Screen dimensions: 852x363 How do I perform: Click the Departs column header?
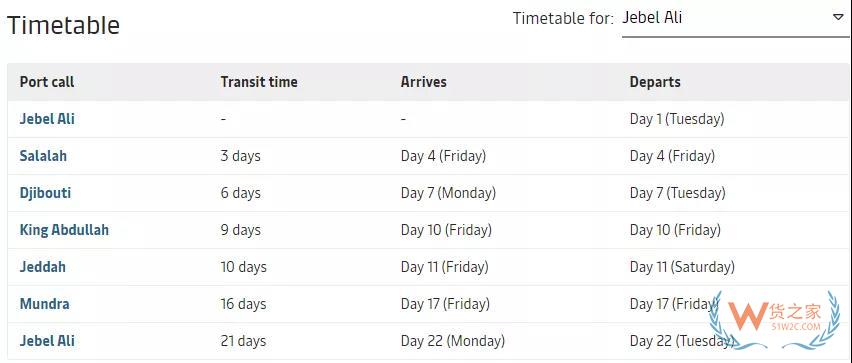[x=655, y=82]
